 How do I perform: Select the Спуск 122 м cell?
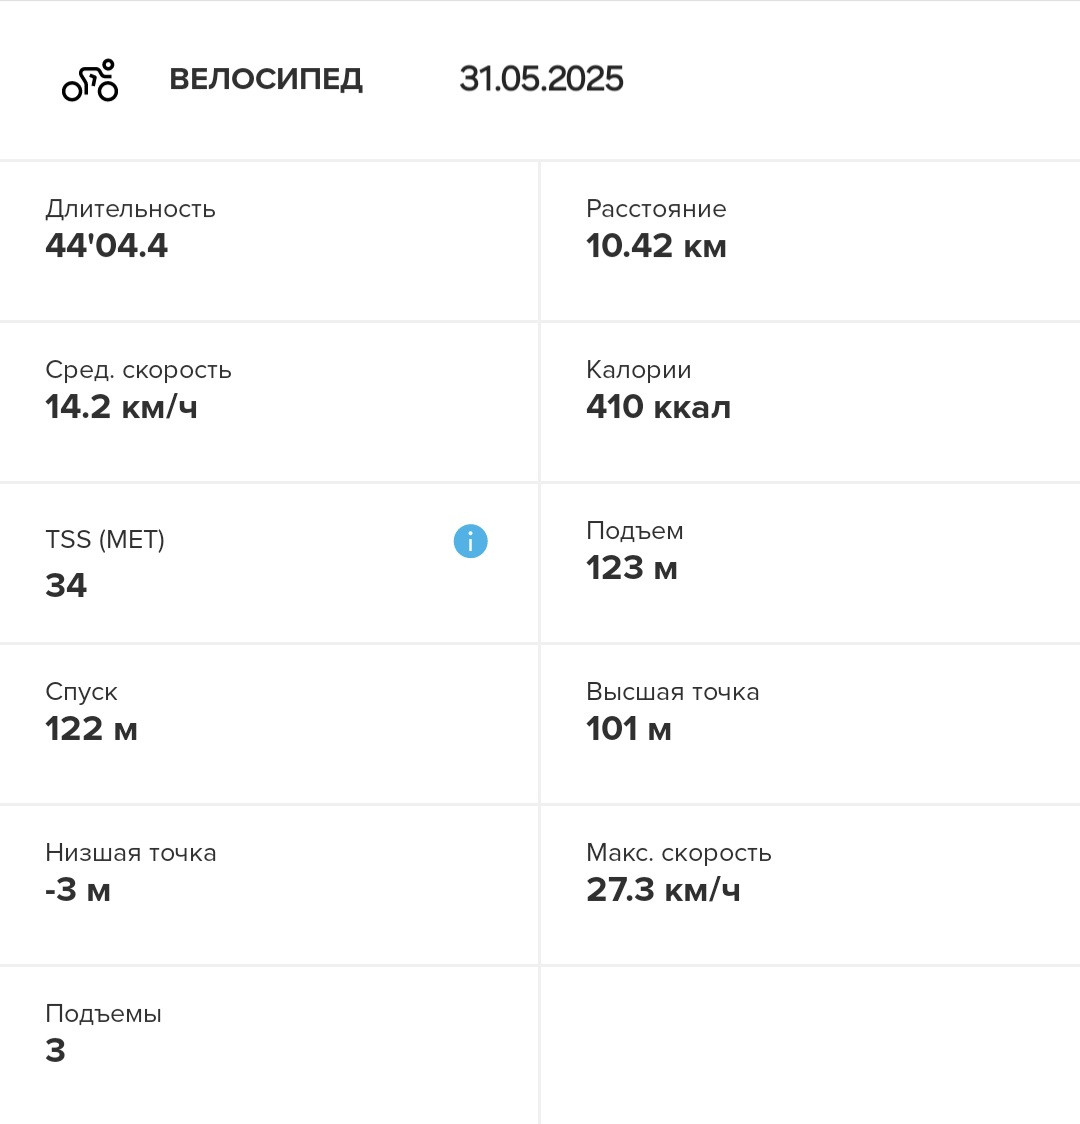269,724
